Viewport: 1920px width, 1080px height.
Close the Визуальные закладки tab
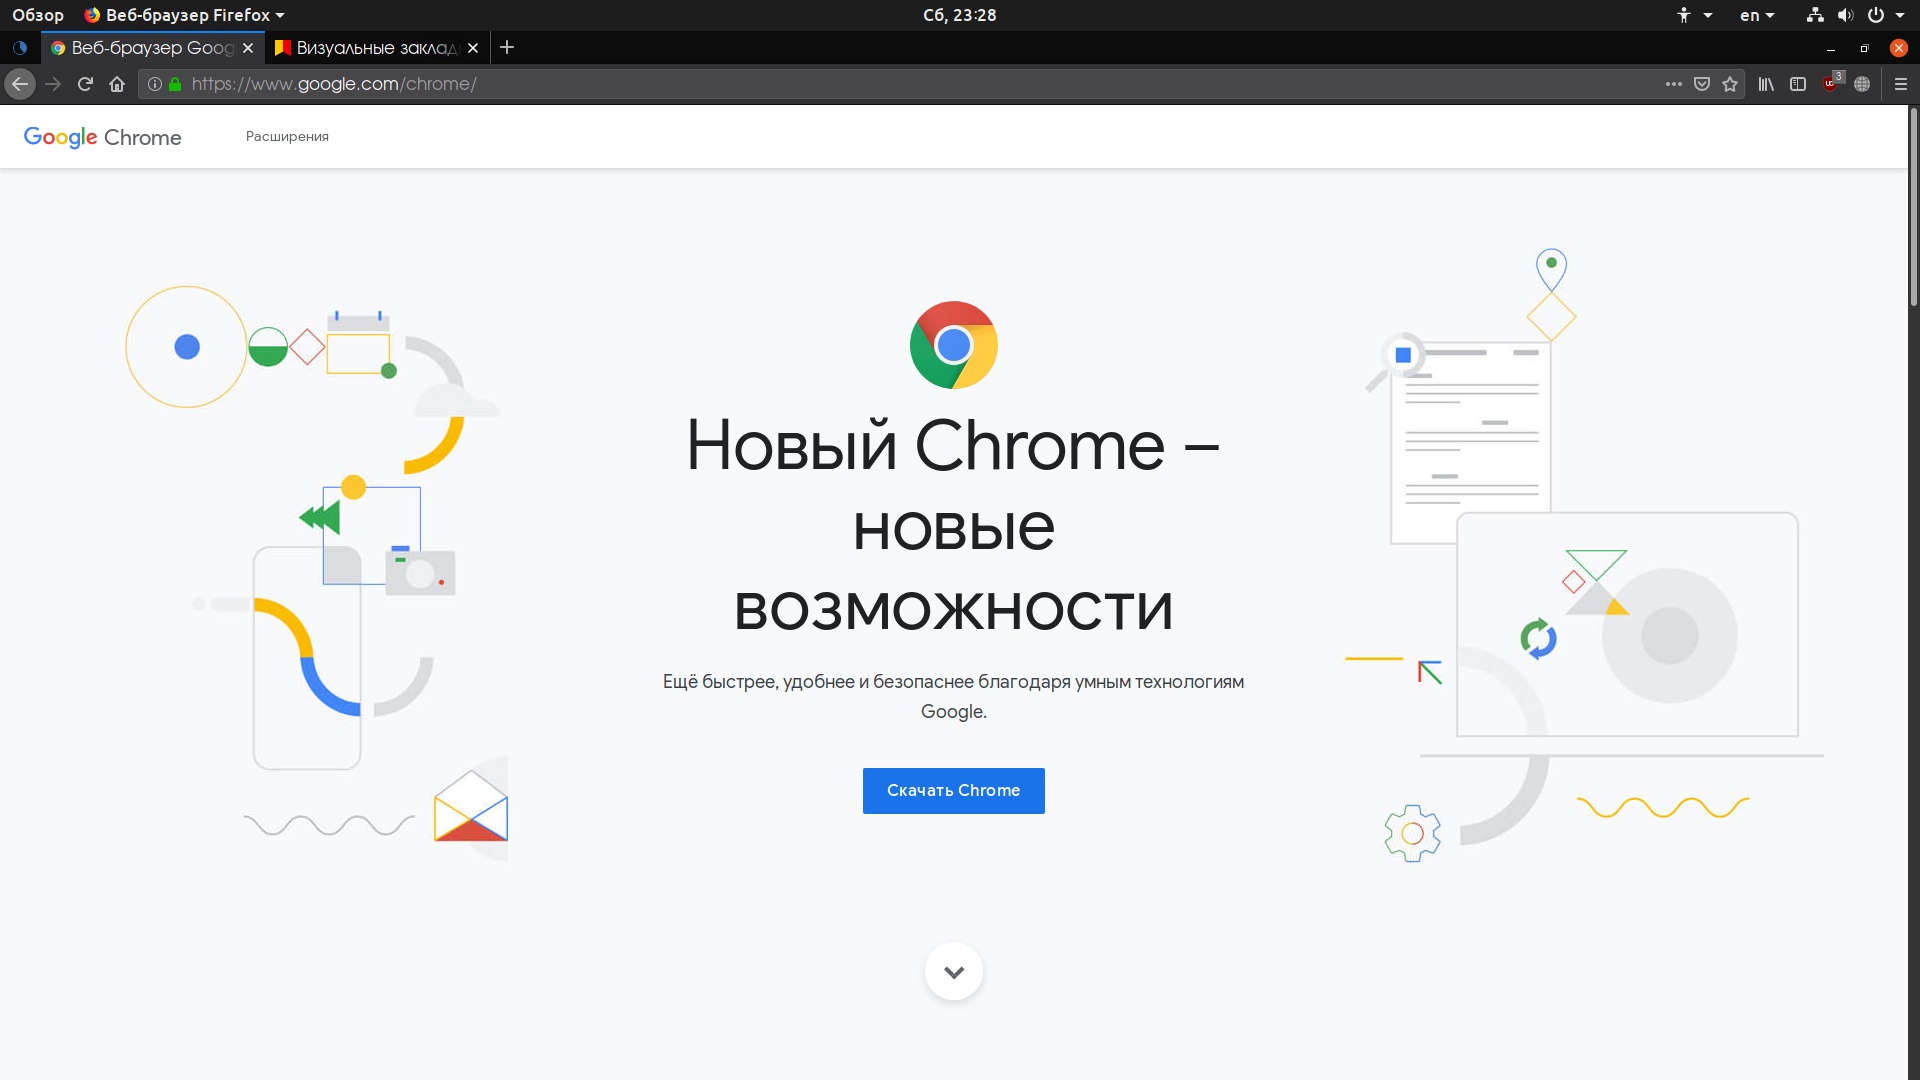tap(473, 48)
